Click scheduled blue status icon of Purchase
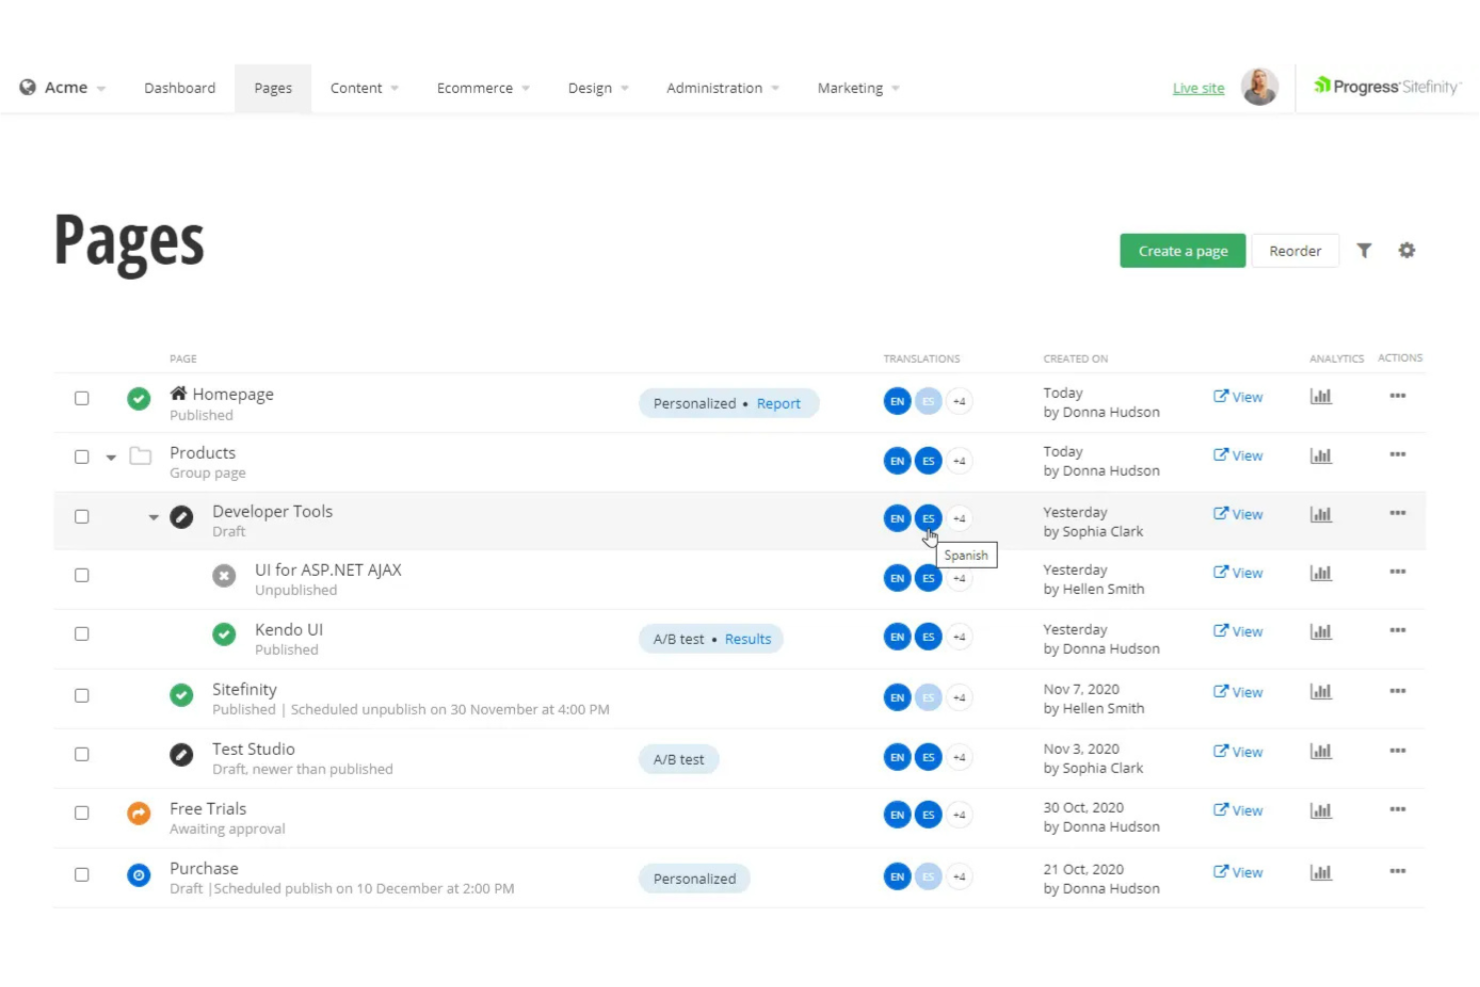The image size is (1480, 987). pyautogui.click(x=139, y=876)
